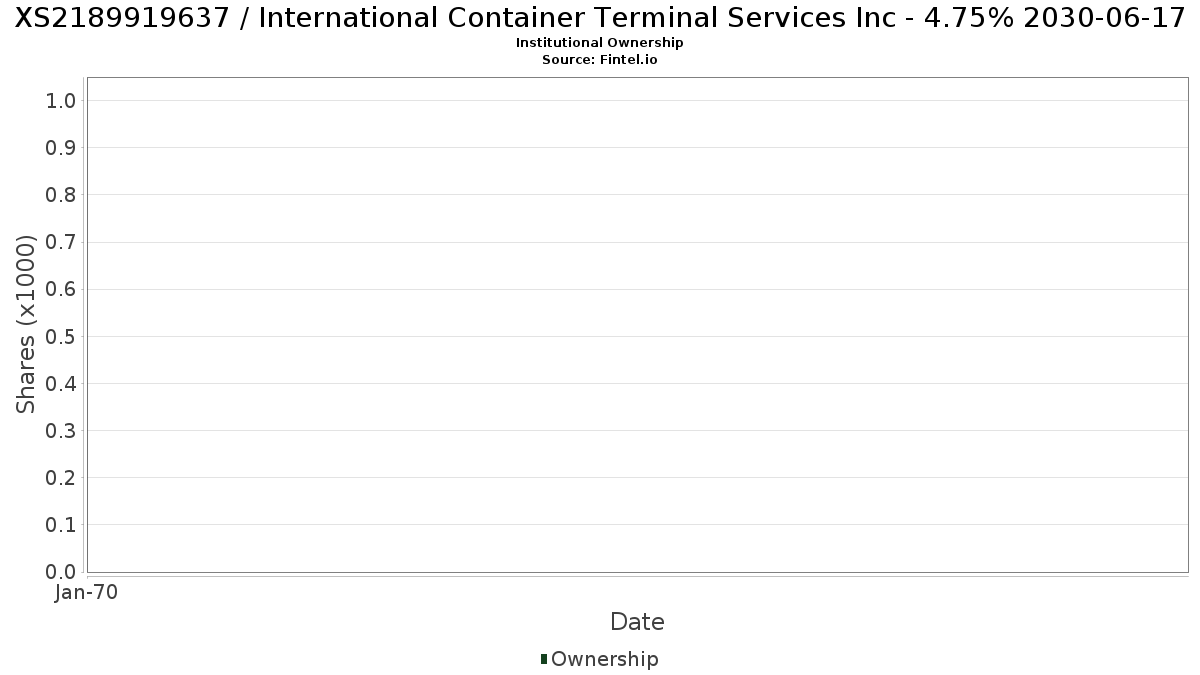
Task: Click the 0.0 y-axis tick label
Action: pyautogui.click(x=61, y=571)
